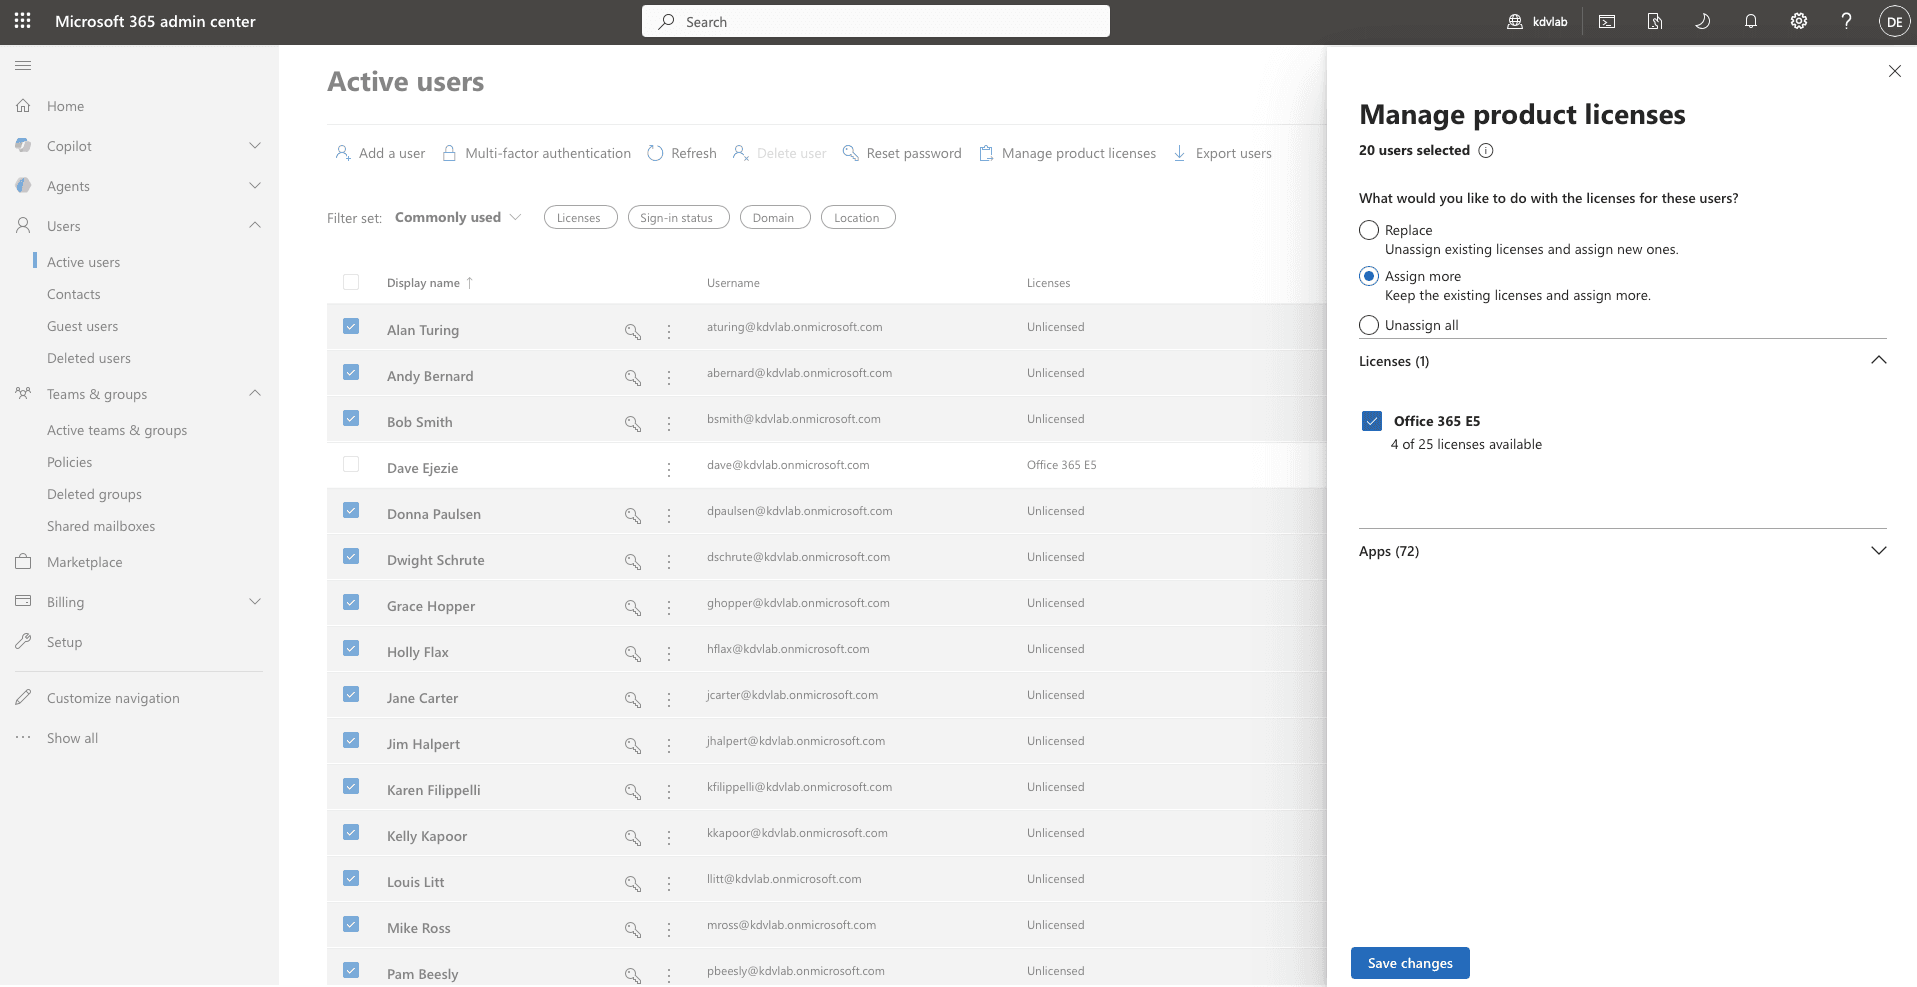This screenshot has width=1917, height=987.
Task: Expand the Copilot navigation section
Action: click(255, 146)
